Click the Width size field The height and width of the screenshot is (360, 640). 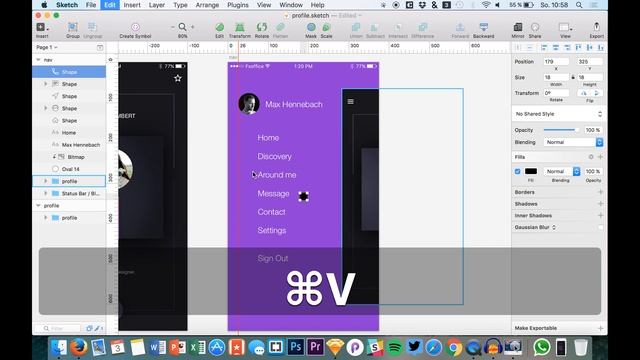(556, 77)
